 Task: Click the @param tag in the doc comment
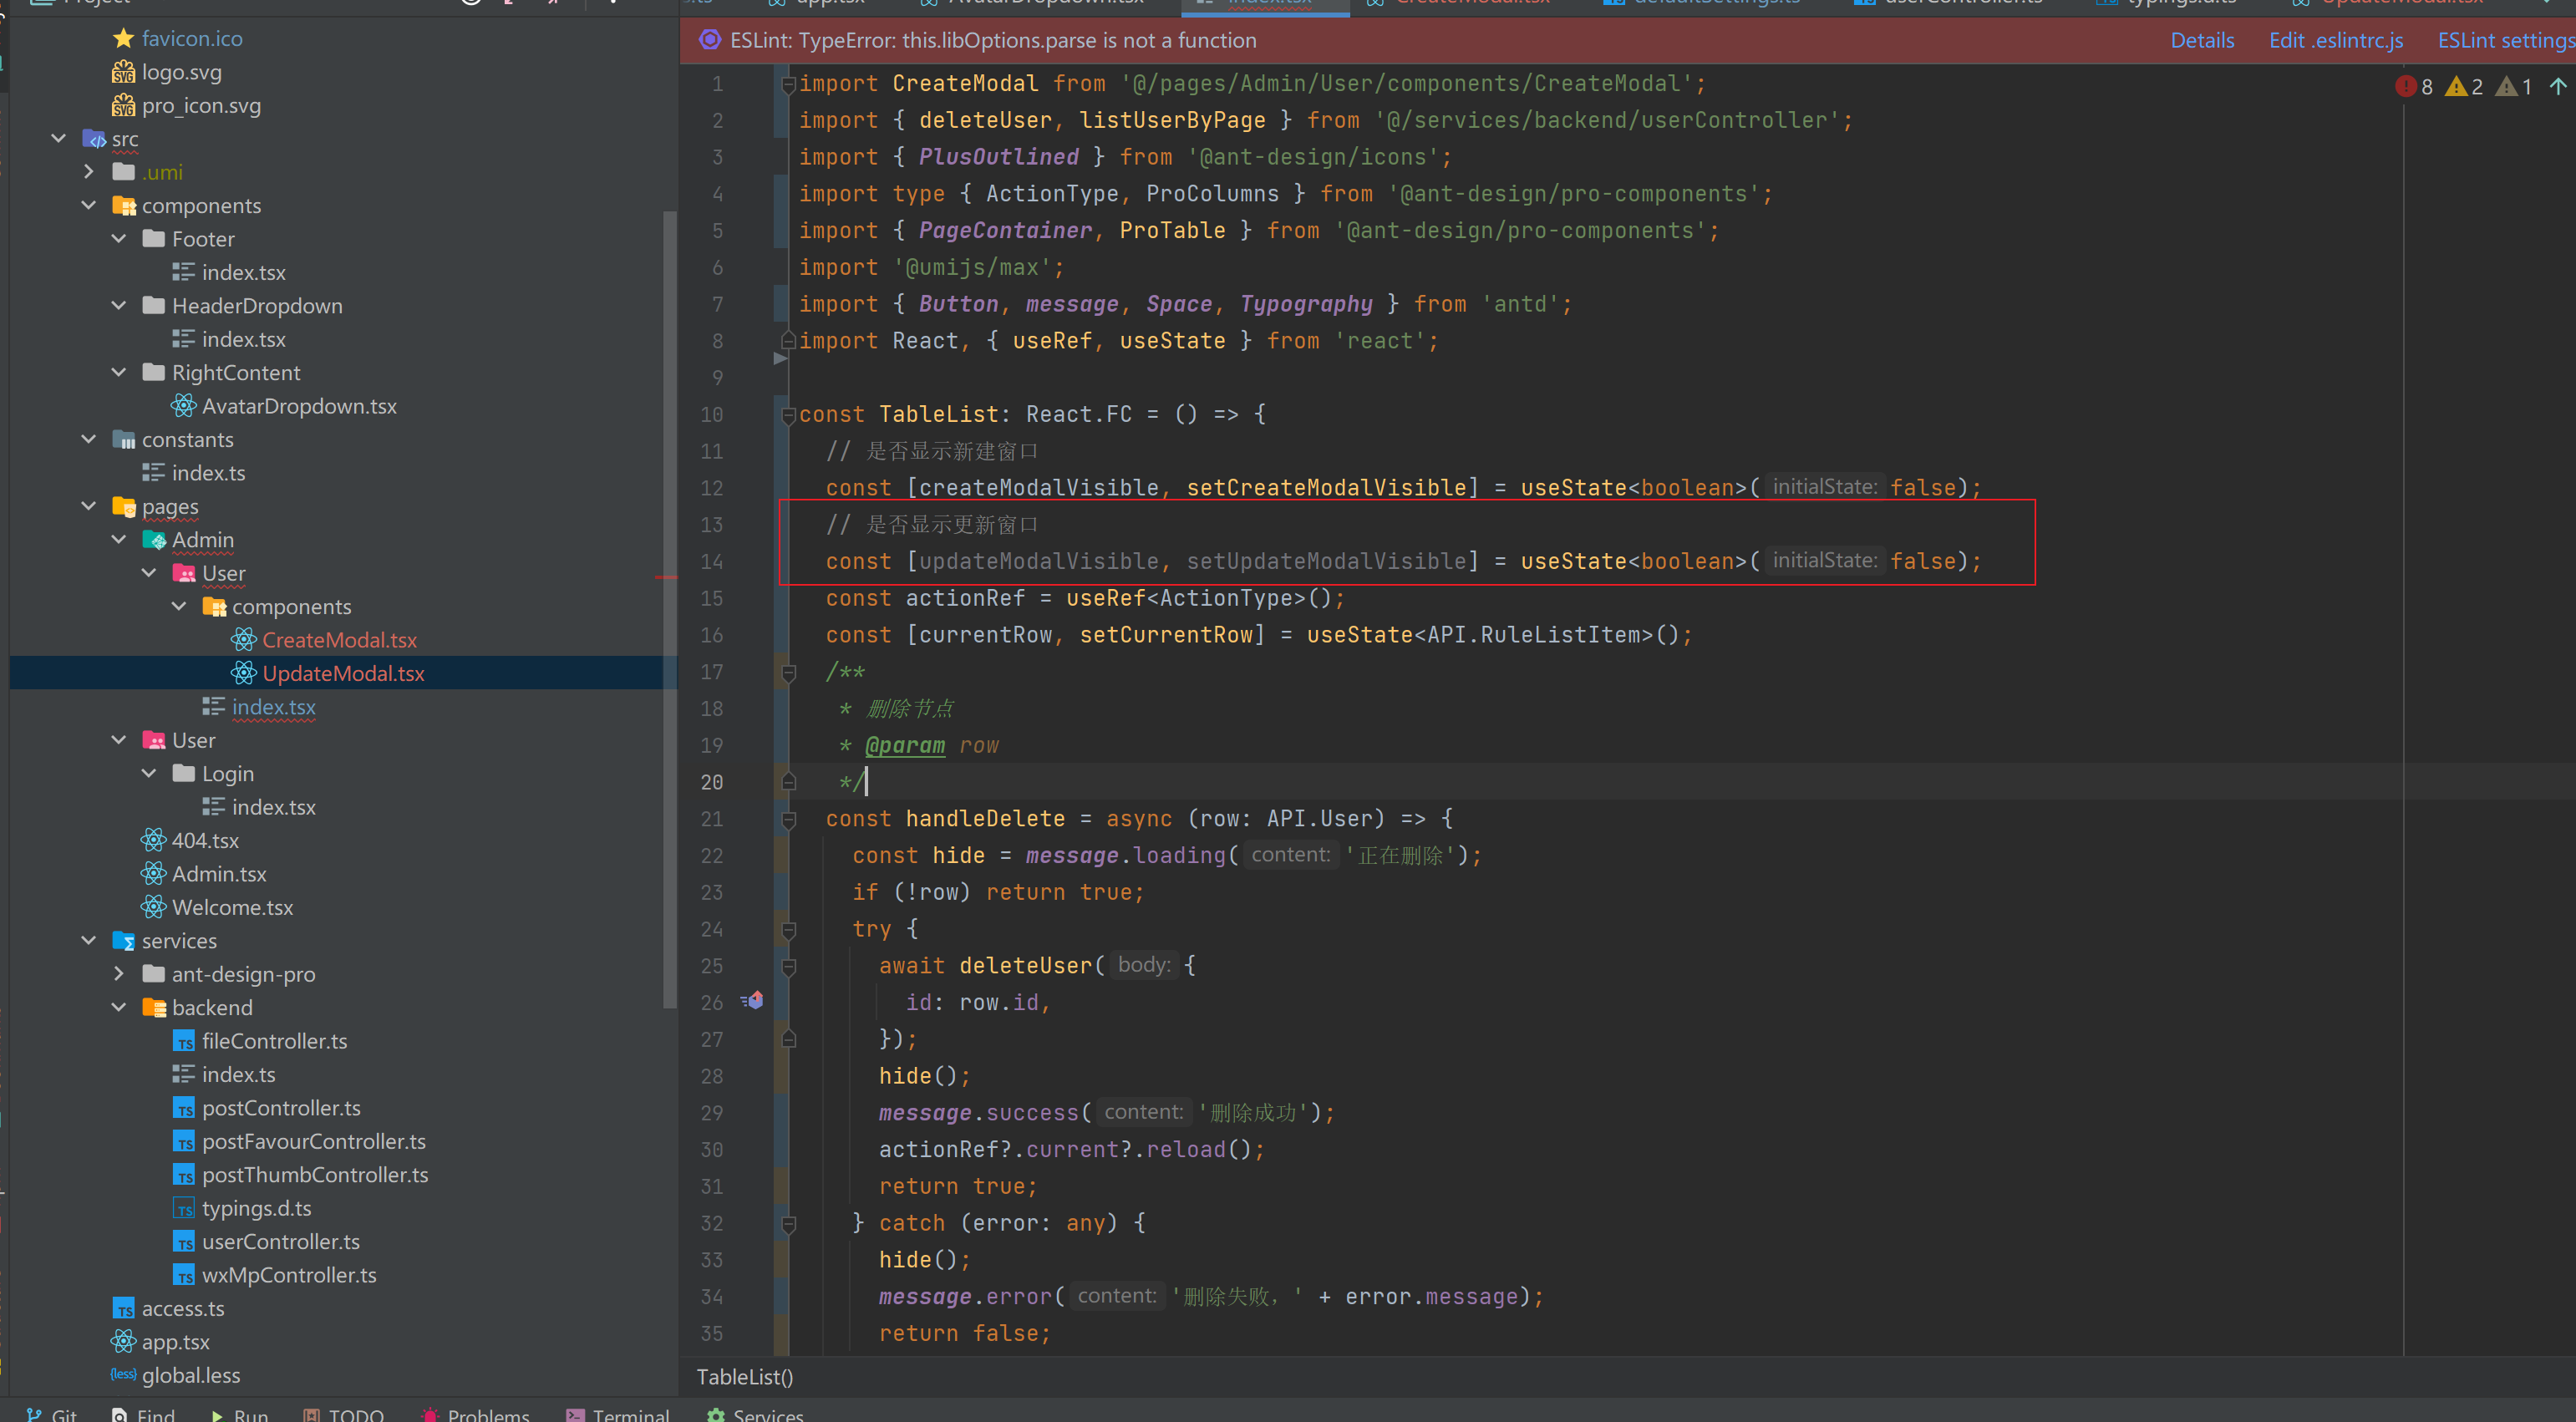905,746
